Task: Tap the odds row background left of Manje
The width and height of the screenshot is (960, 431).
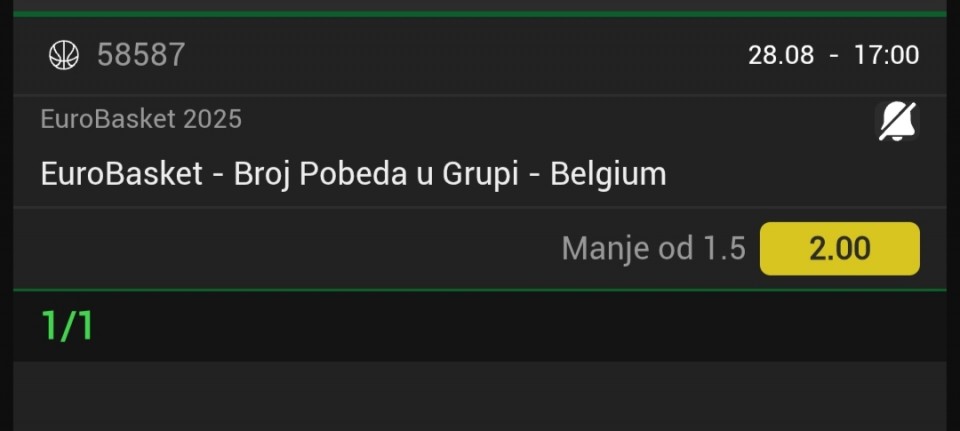Action: click(x=282, y=249)
